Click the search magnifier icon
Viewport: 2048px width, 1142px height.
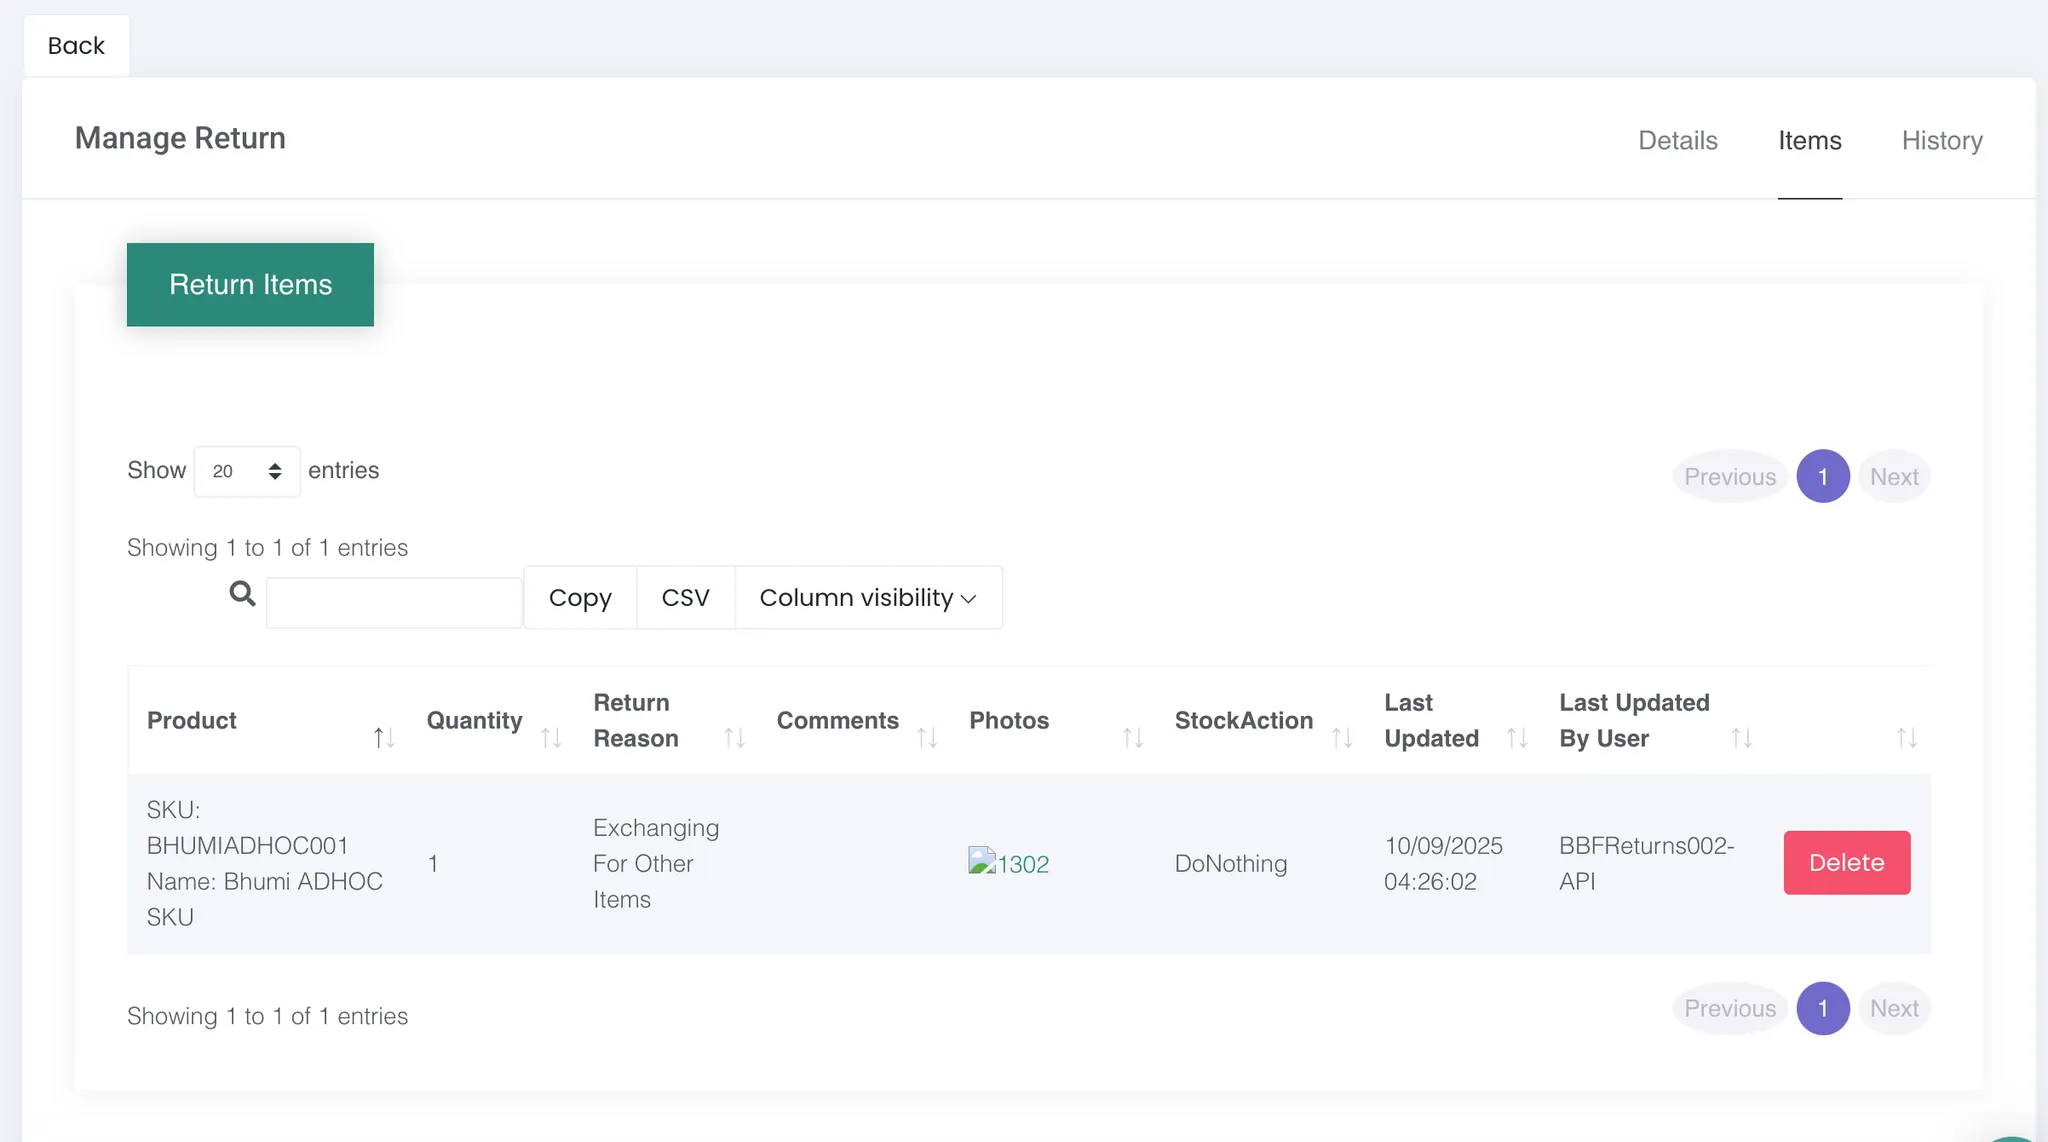(242, 594)
